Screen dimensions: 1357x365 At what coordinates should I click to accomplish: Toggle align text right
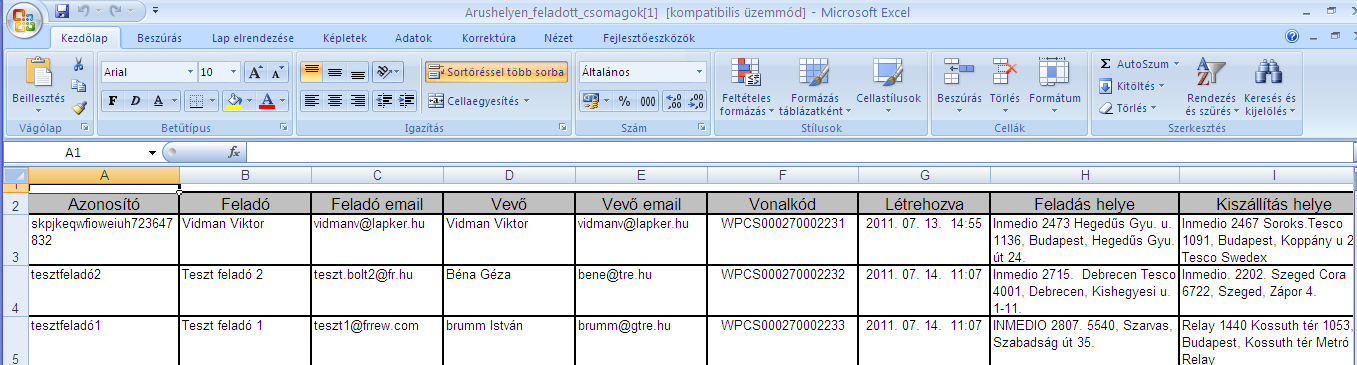358,101
